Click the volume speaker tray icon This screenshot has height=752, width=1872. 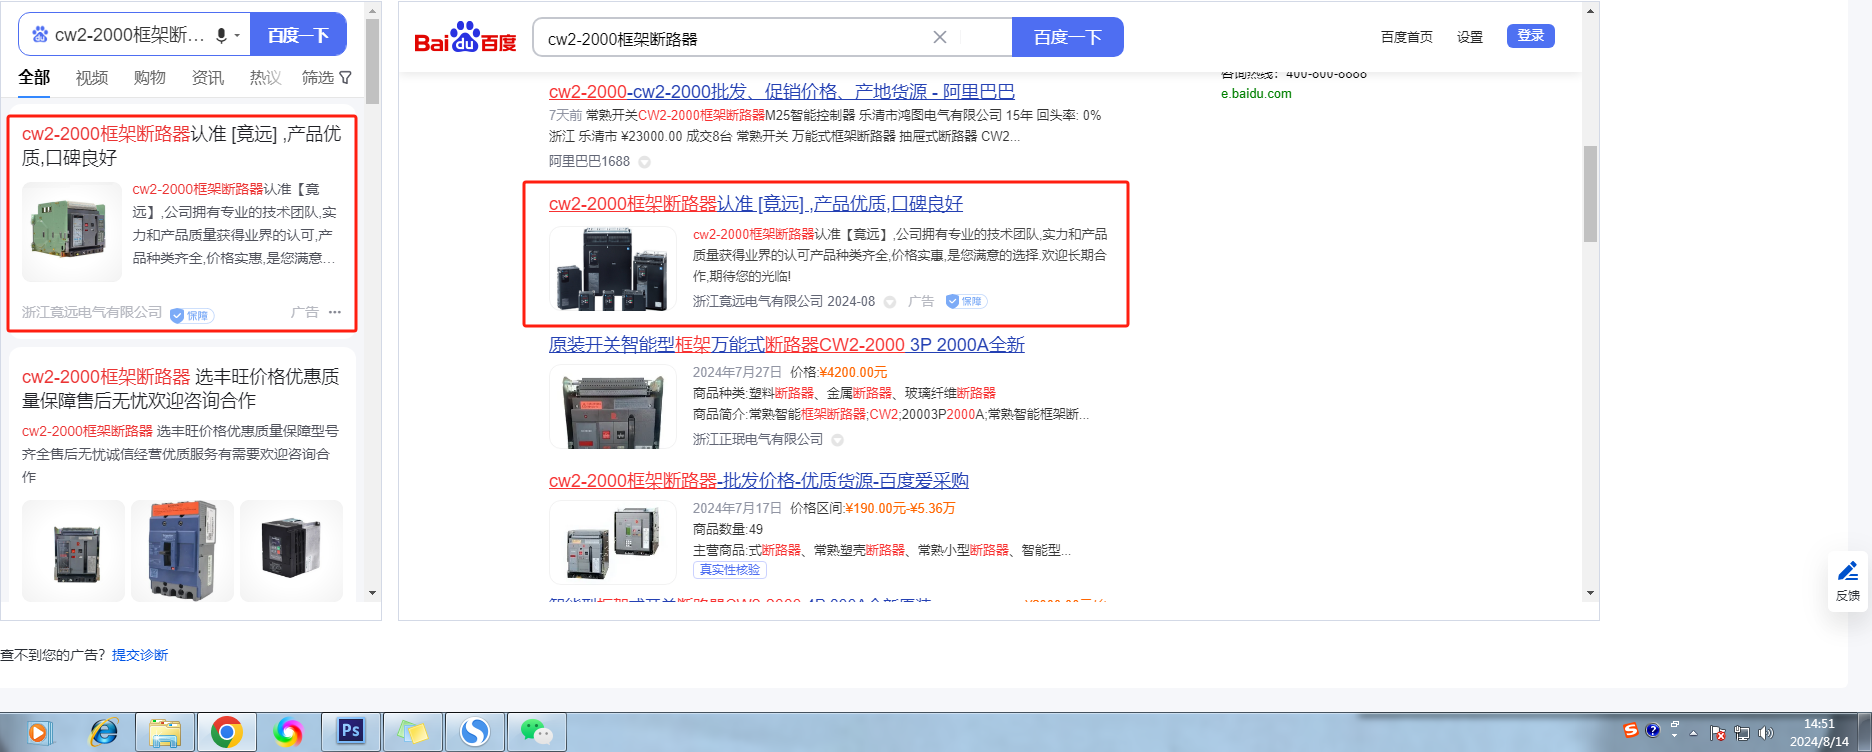(x=1766, y=733)
